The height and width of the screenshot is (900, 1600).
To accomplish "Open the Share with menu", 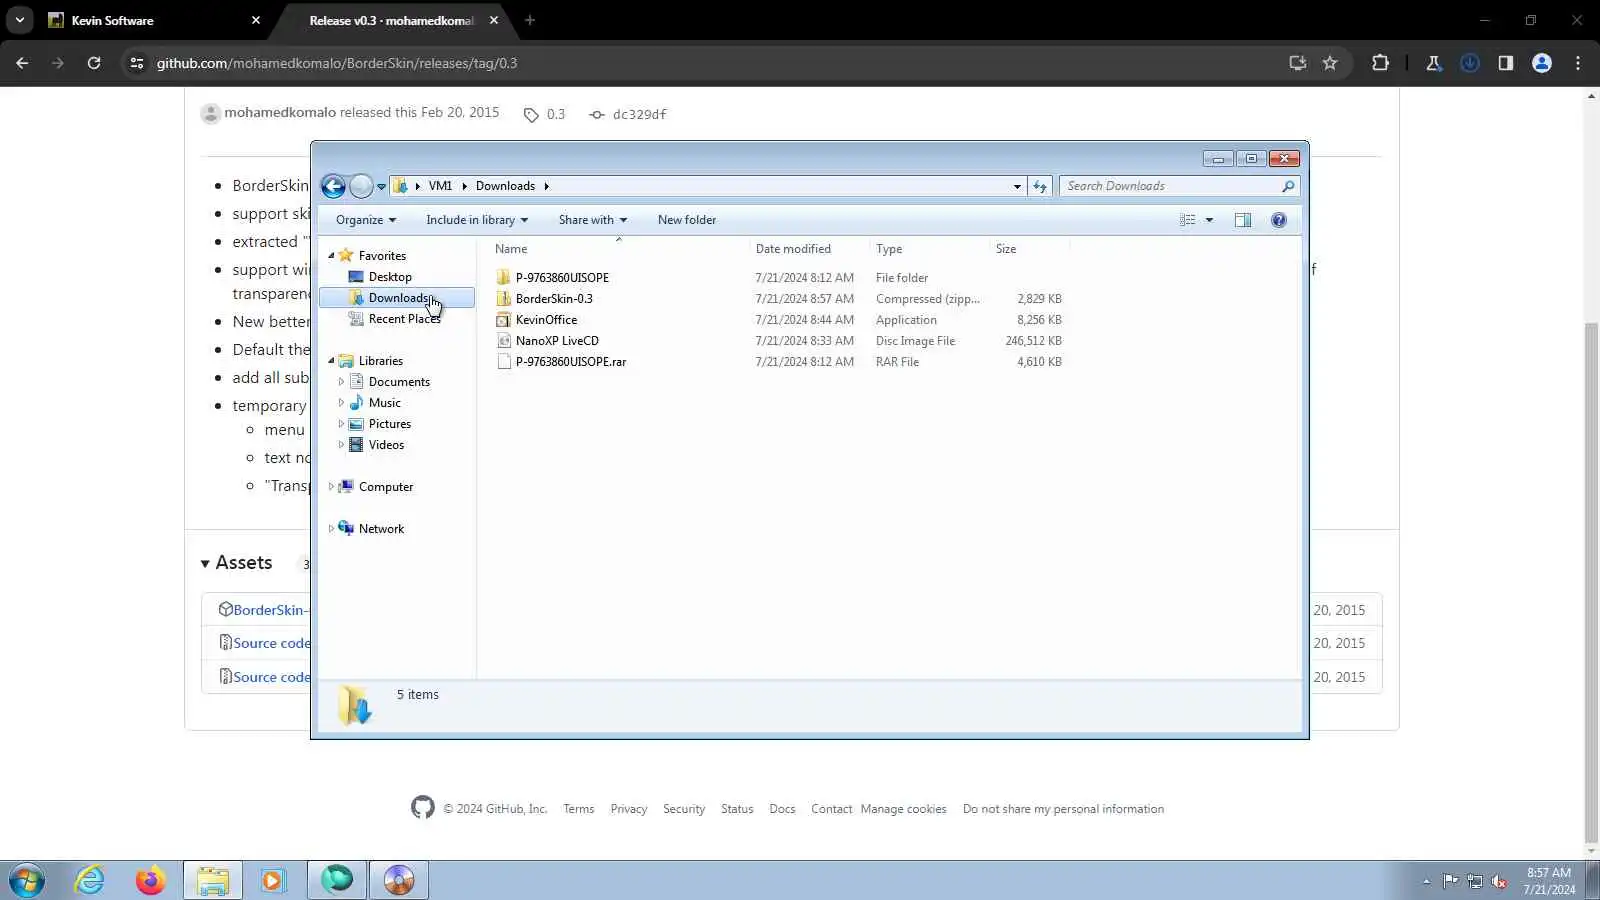I will 593,220.
